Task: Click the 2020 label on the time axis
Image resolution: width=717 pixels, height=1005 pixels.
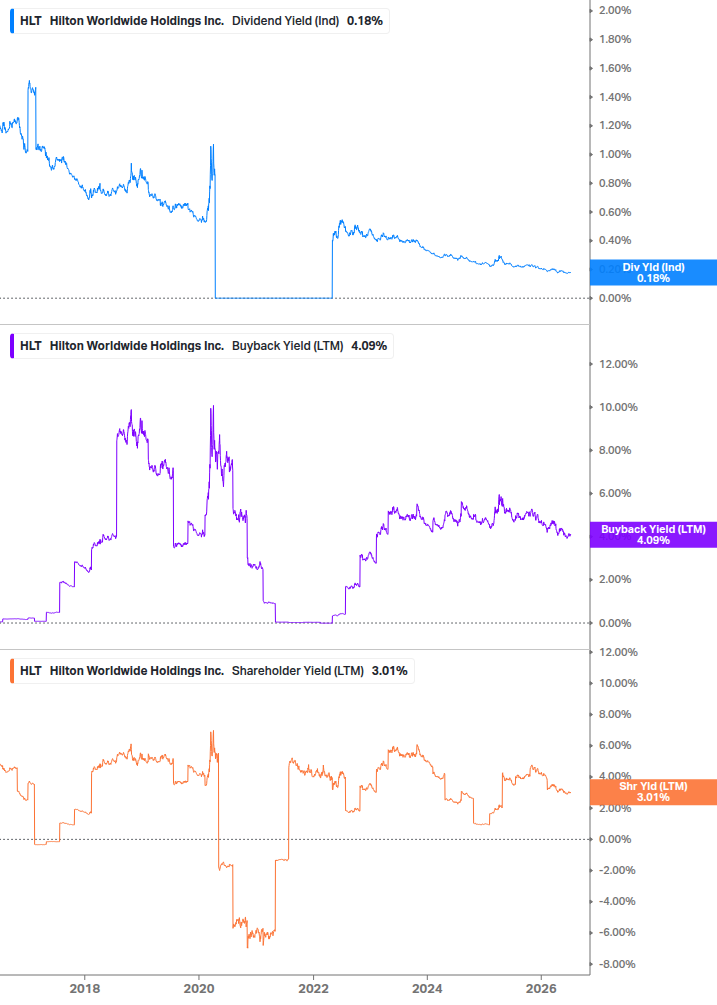Action: (199, 988)
